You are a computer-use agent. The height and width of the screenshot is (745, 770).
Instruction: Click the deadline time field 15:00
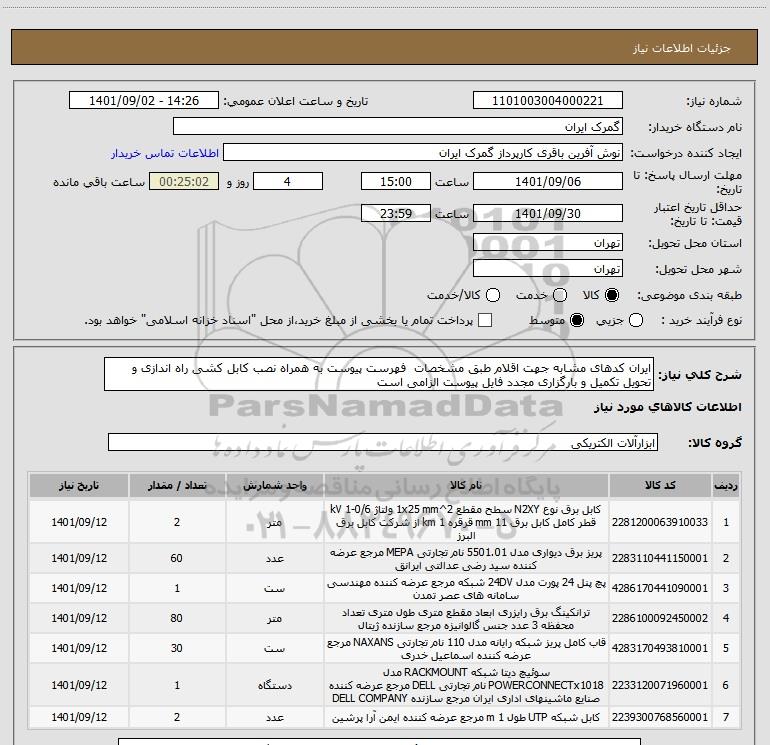click(x=396, y=182)
